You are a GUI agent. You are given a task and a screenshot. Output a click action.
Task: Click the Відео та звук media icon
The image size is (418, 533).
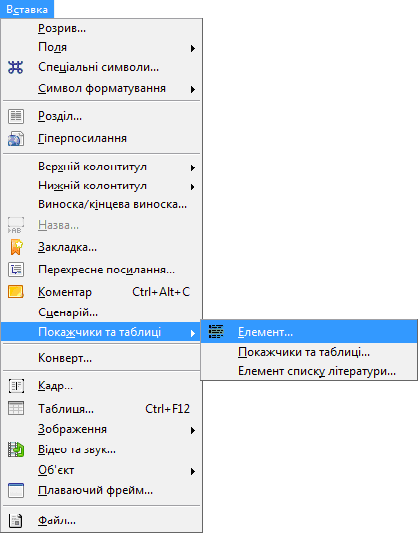point(16,449)
